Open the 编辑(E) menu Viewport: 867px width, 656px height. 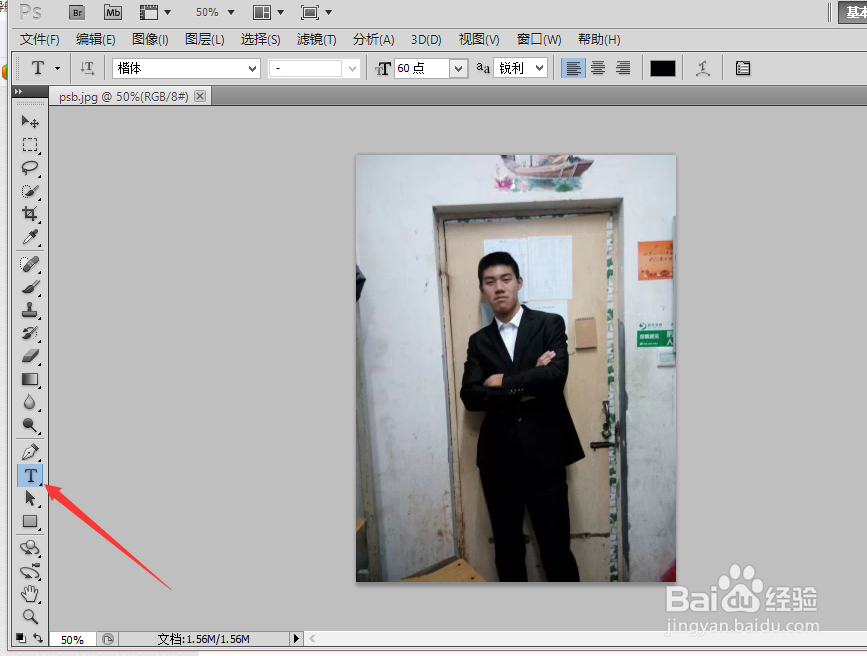tap(96, 39)
